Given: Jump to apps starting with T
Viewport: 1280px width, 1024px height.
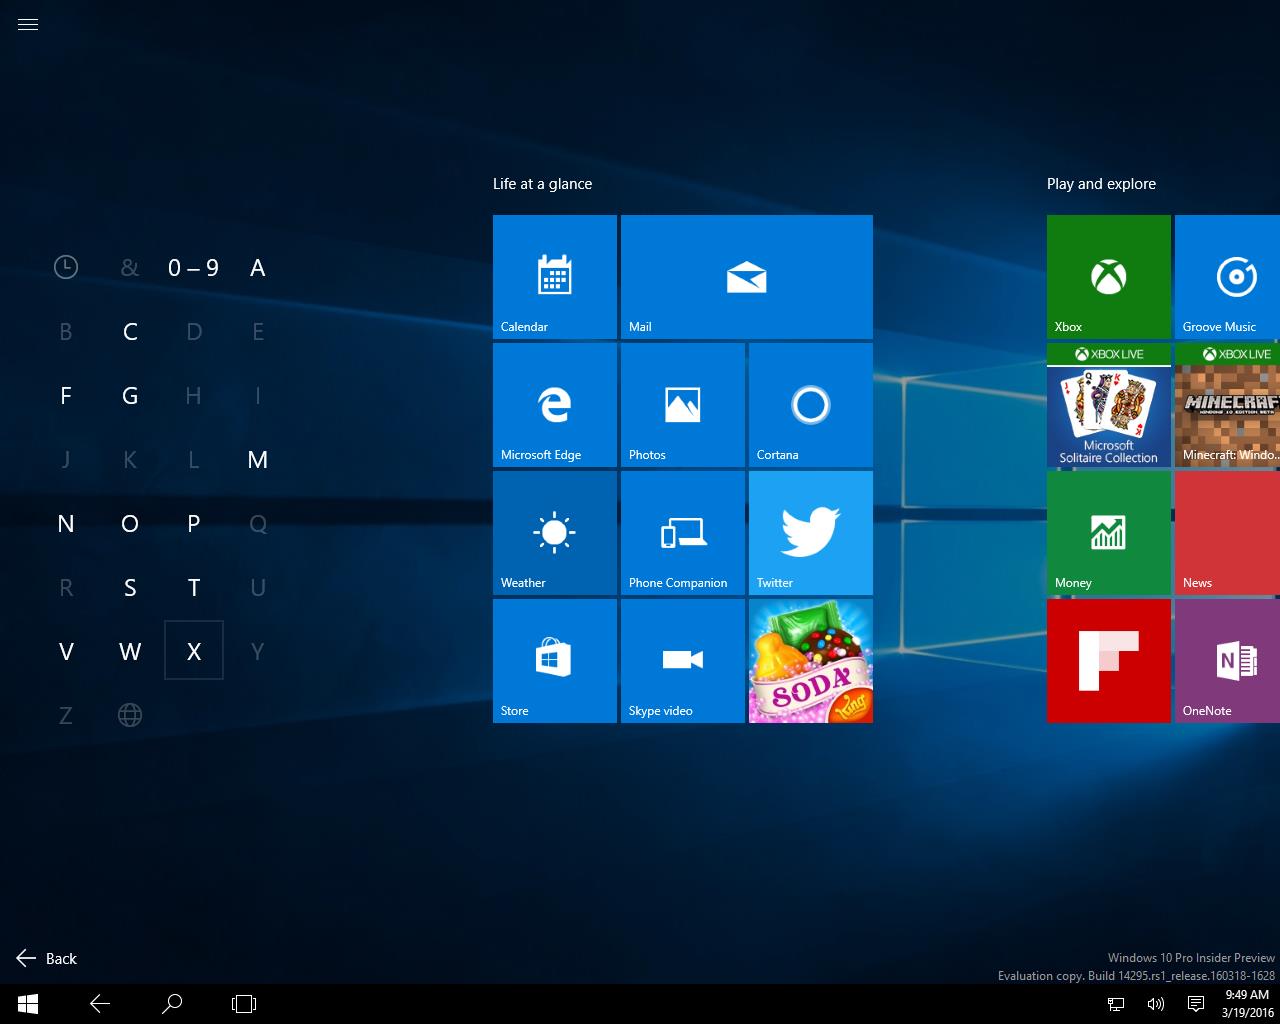Looking at the screenshot, I should [194, 587].
